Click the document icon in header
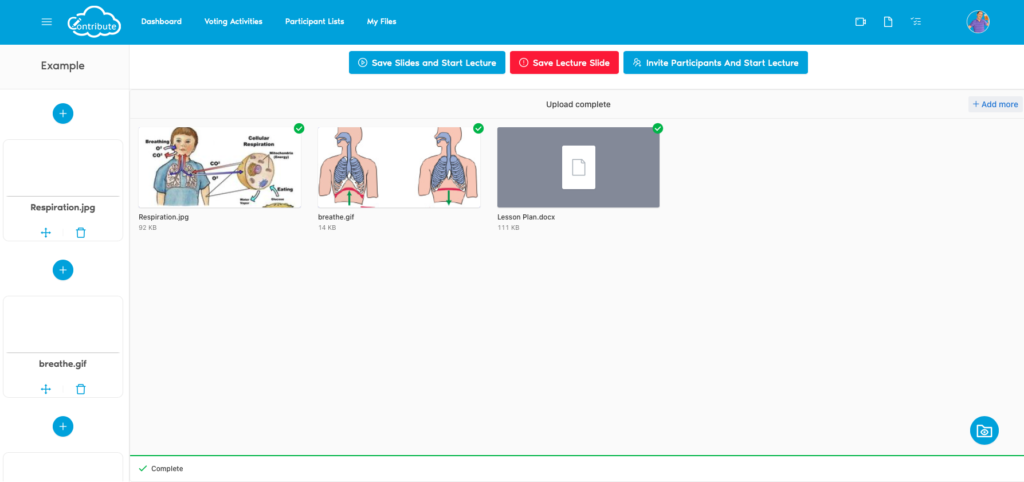Image resolution: width=1024 pixels, height=482 pixels. [888, 22]
